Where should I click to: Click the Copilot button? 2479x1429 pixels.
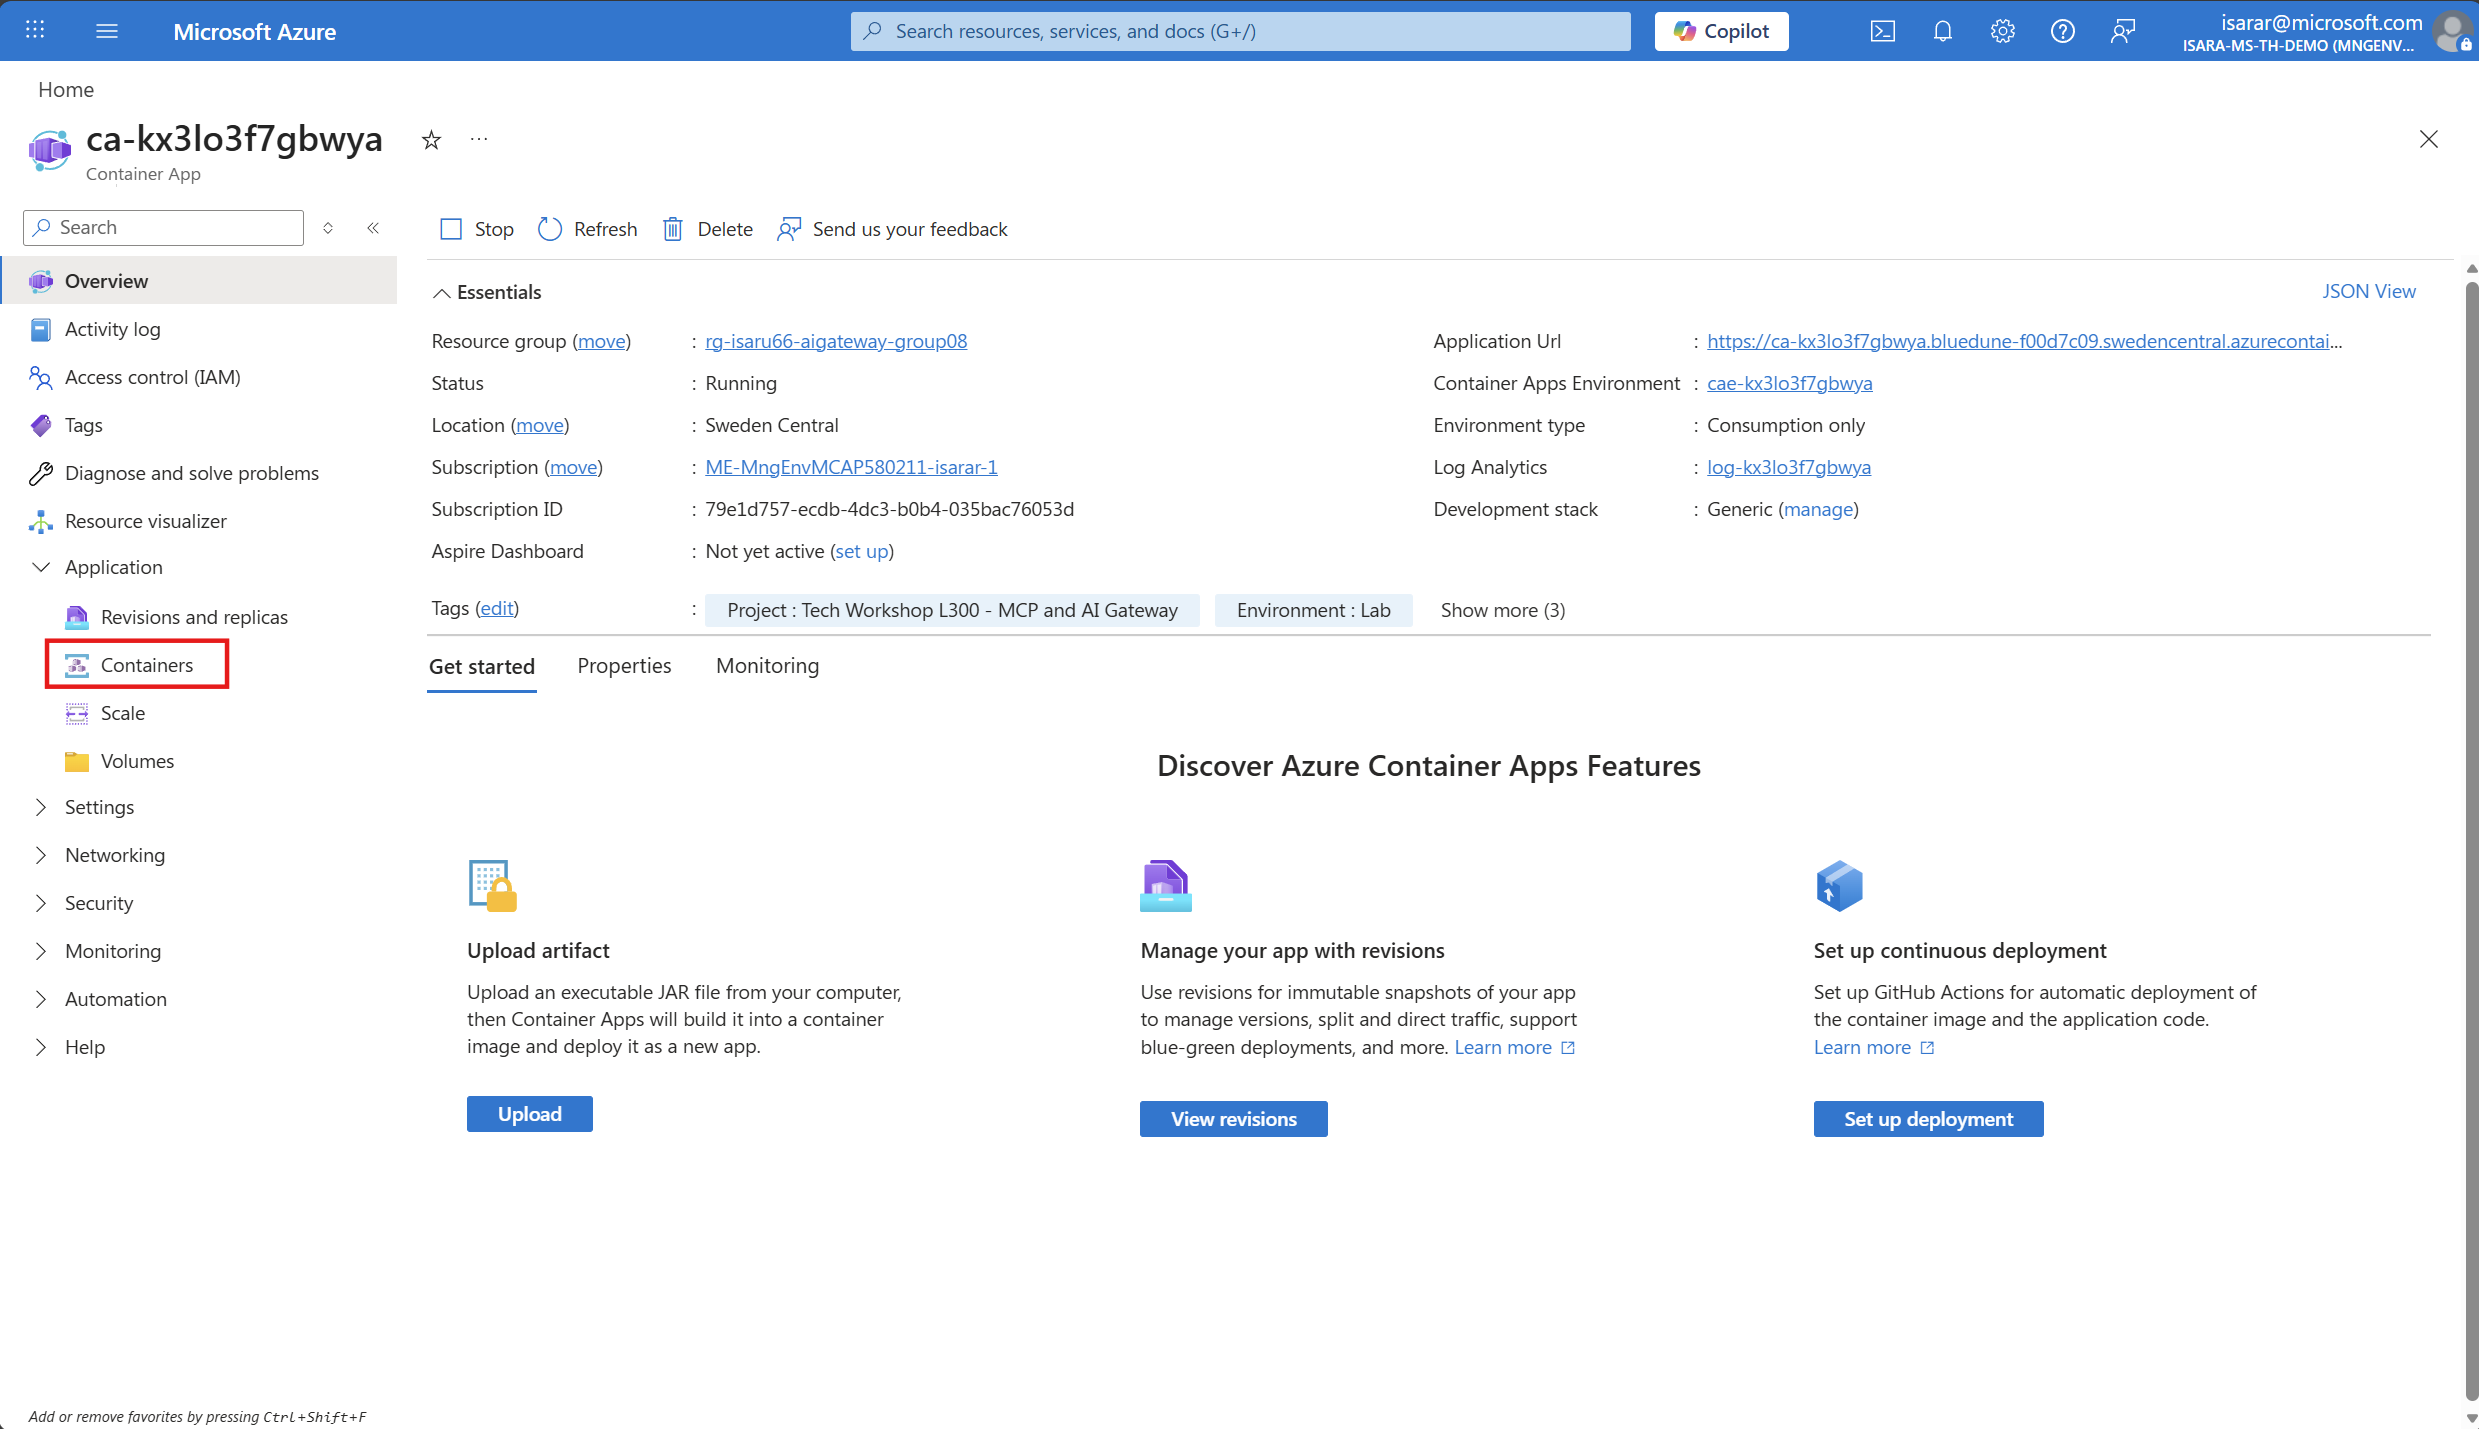[x=1721, y=31]
